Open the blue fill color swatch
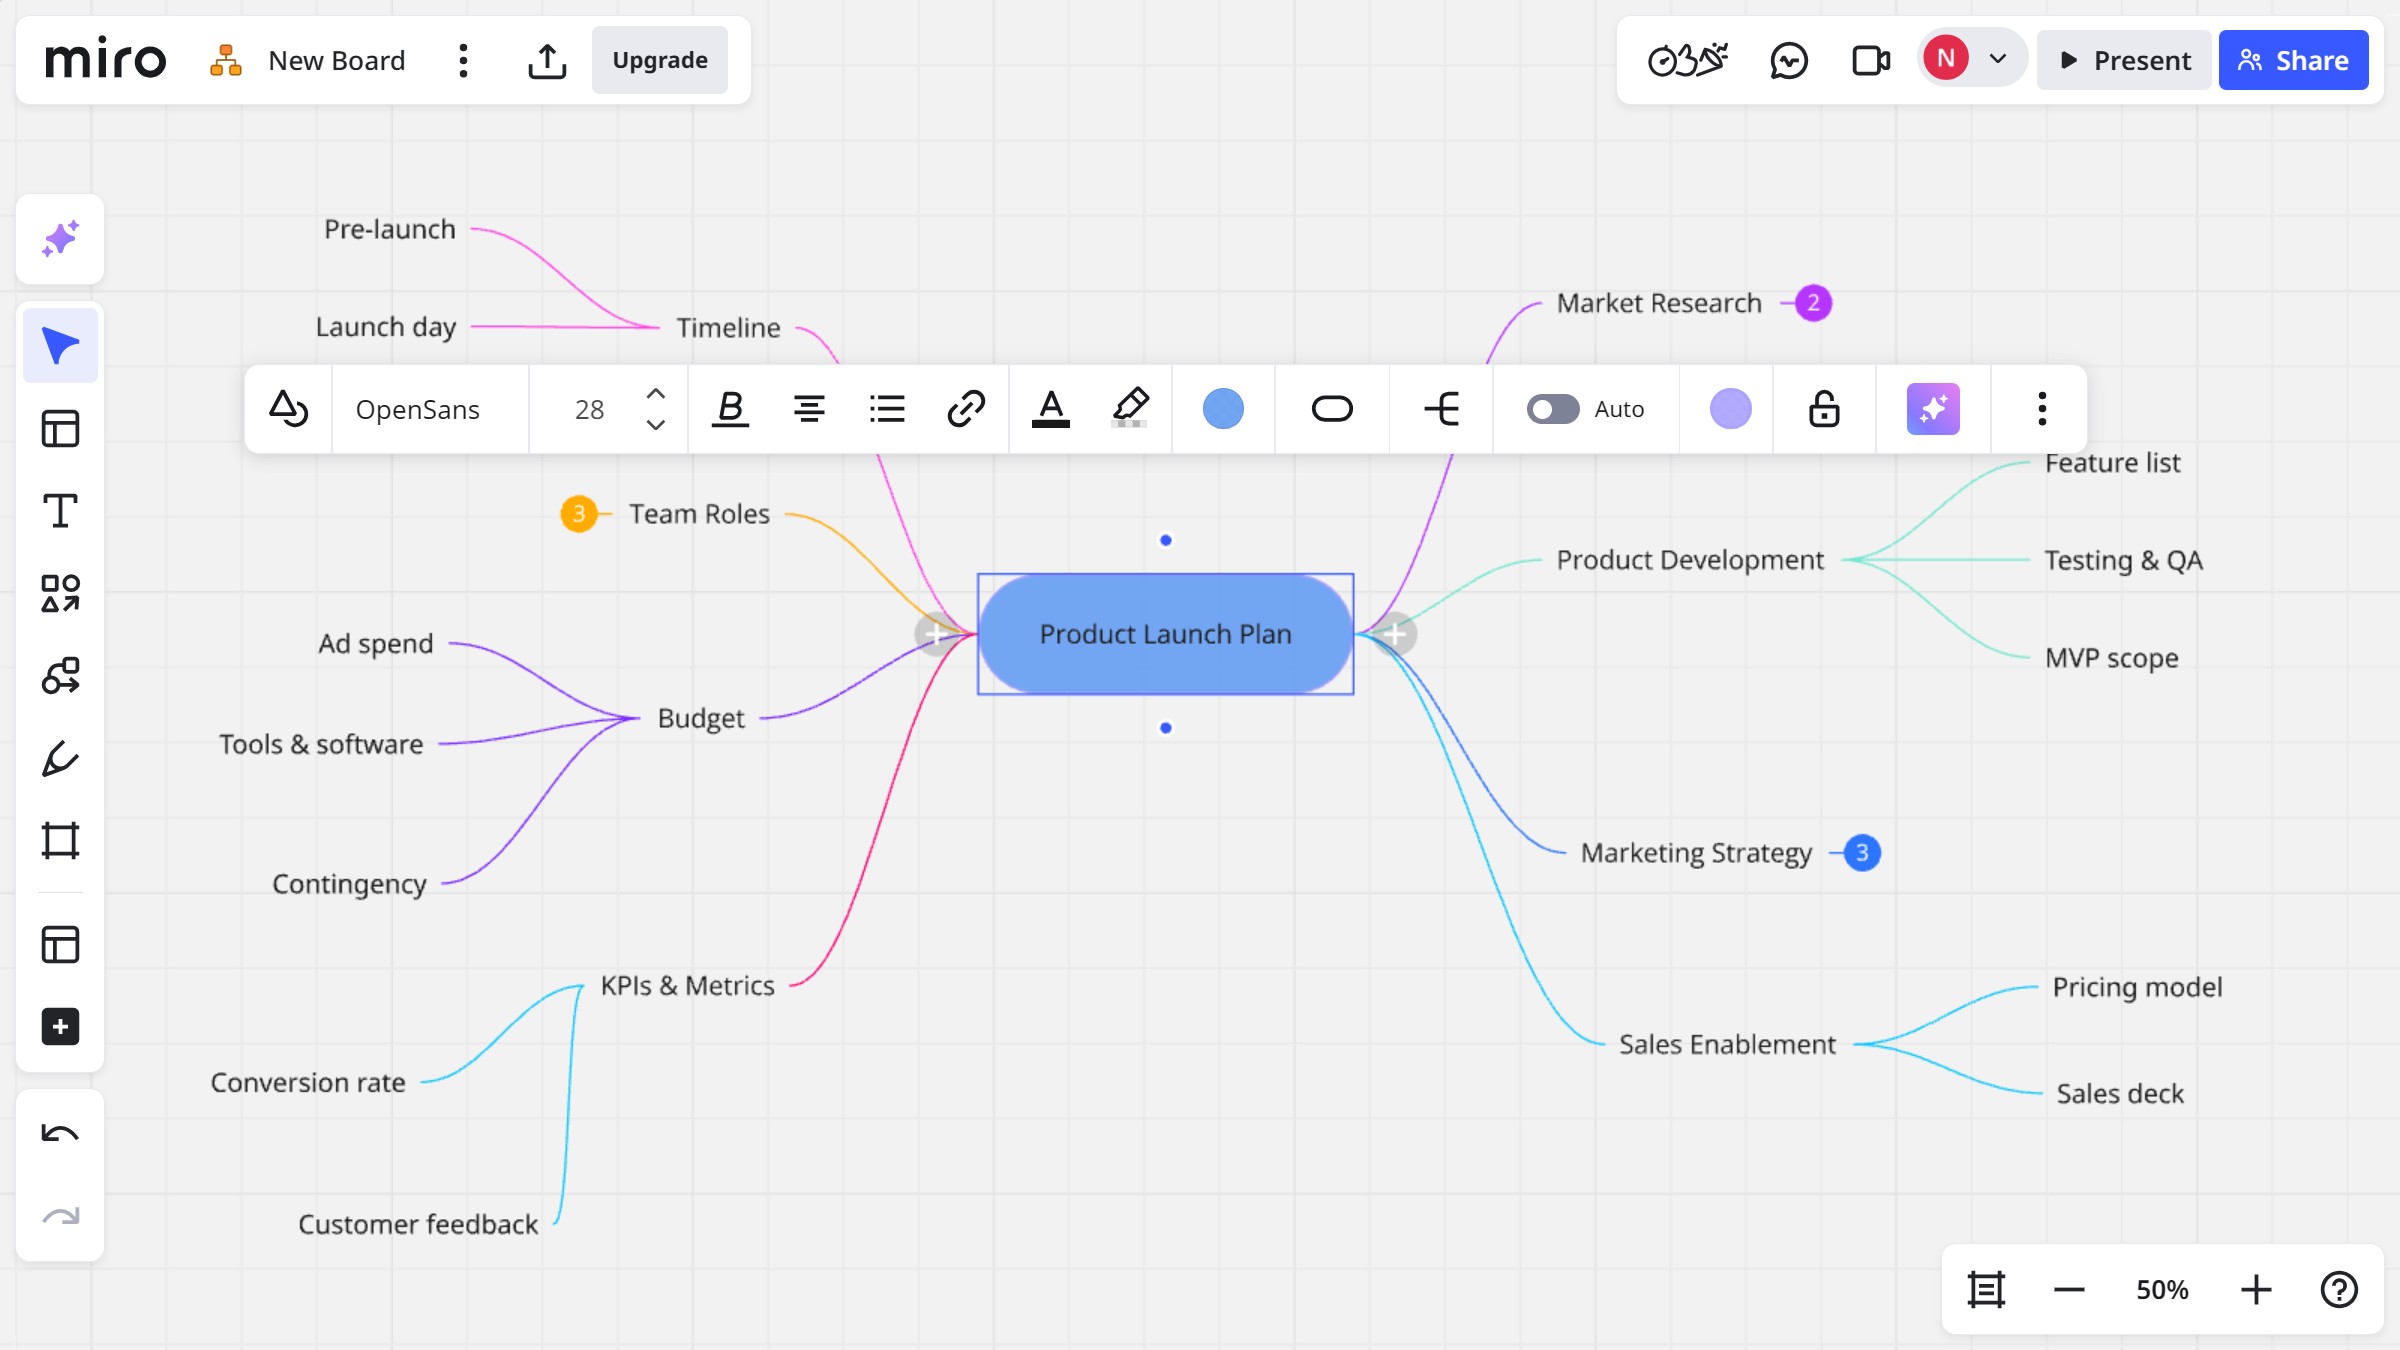Image resolution: width=2400 pixels, height=1350 pixels. pos(1223,409)
